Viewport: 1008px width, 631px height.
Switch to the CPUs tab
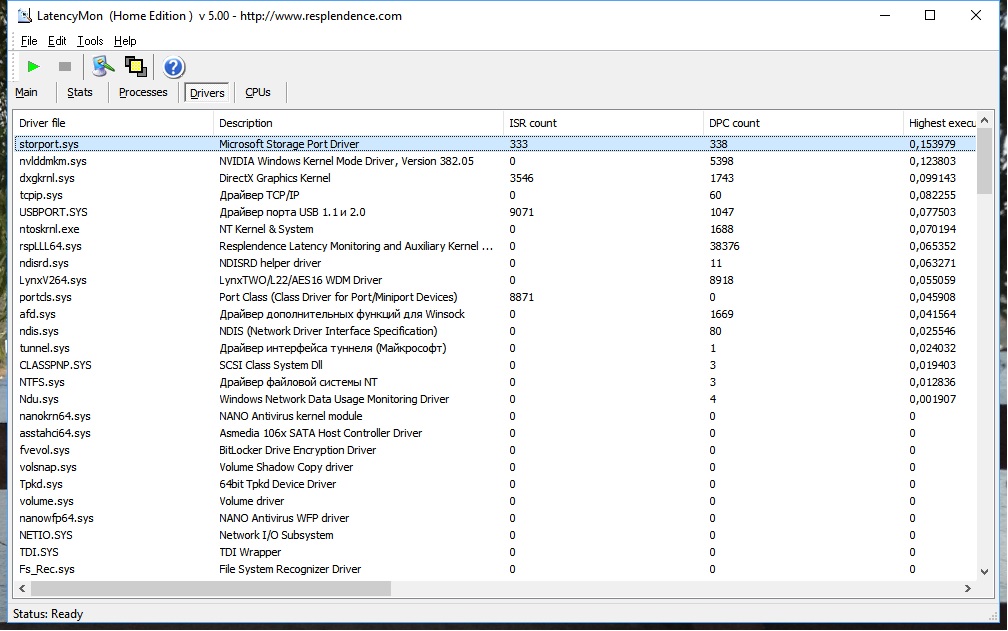click(x=258, y=93)
